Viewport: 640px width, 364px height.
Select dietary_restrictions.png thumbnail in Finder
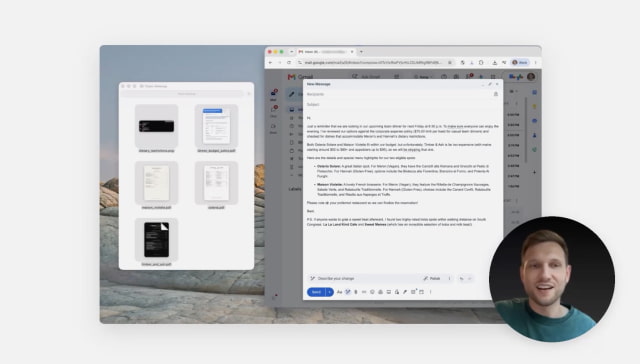(156, 126)
